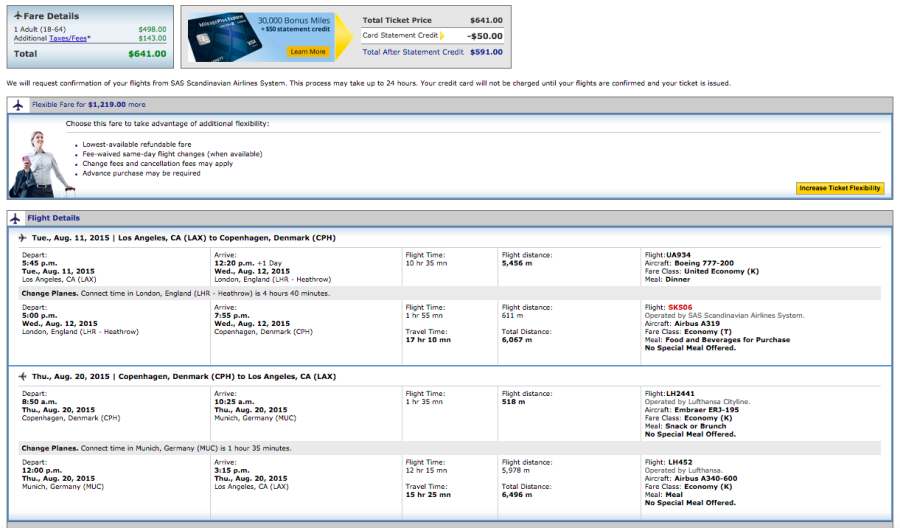Click flight number UA934

click(678, 255)
